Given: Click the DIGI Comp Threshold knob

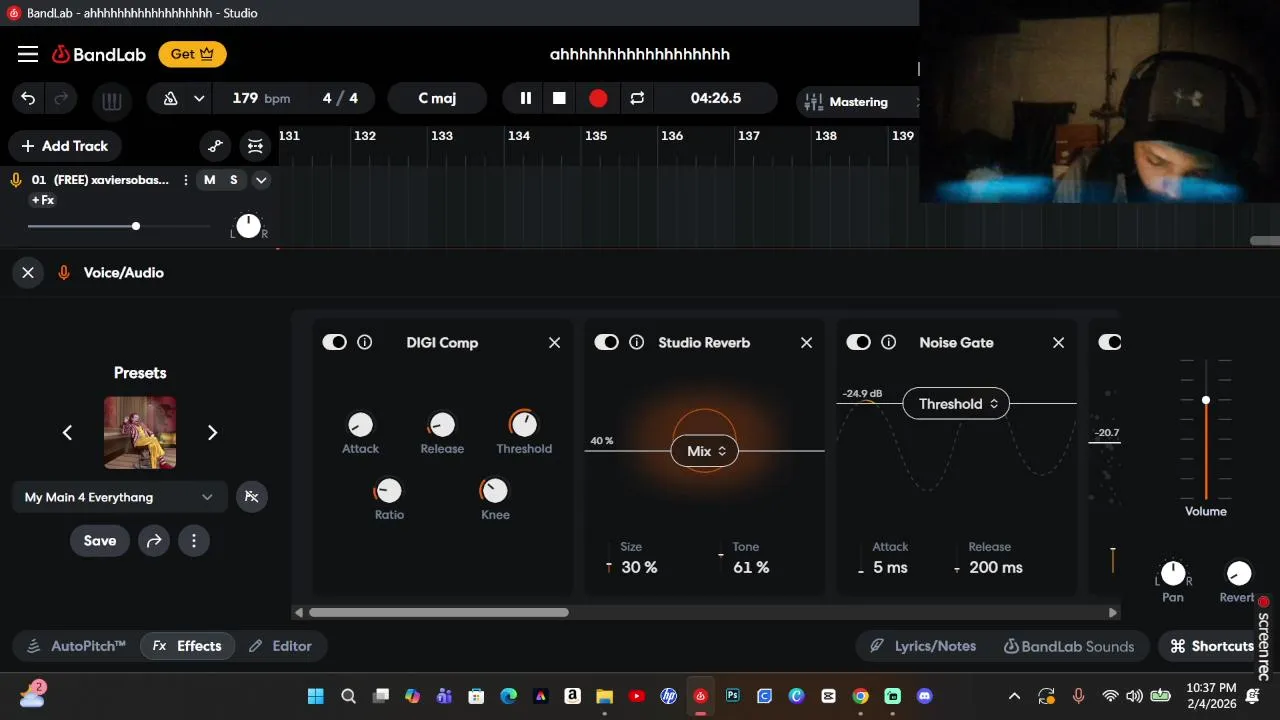Looking at the screenshot, I should click(x=523, y=424).
